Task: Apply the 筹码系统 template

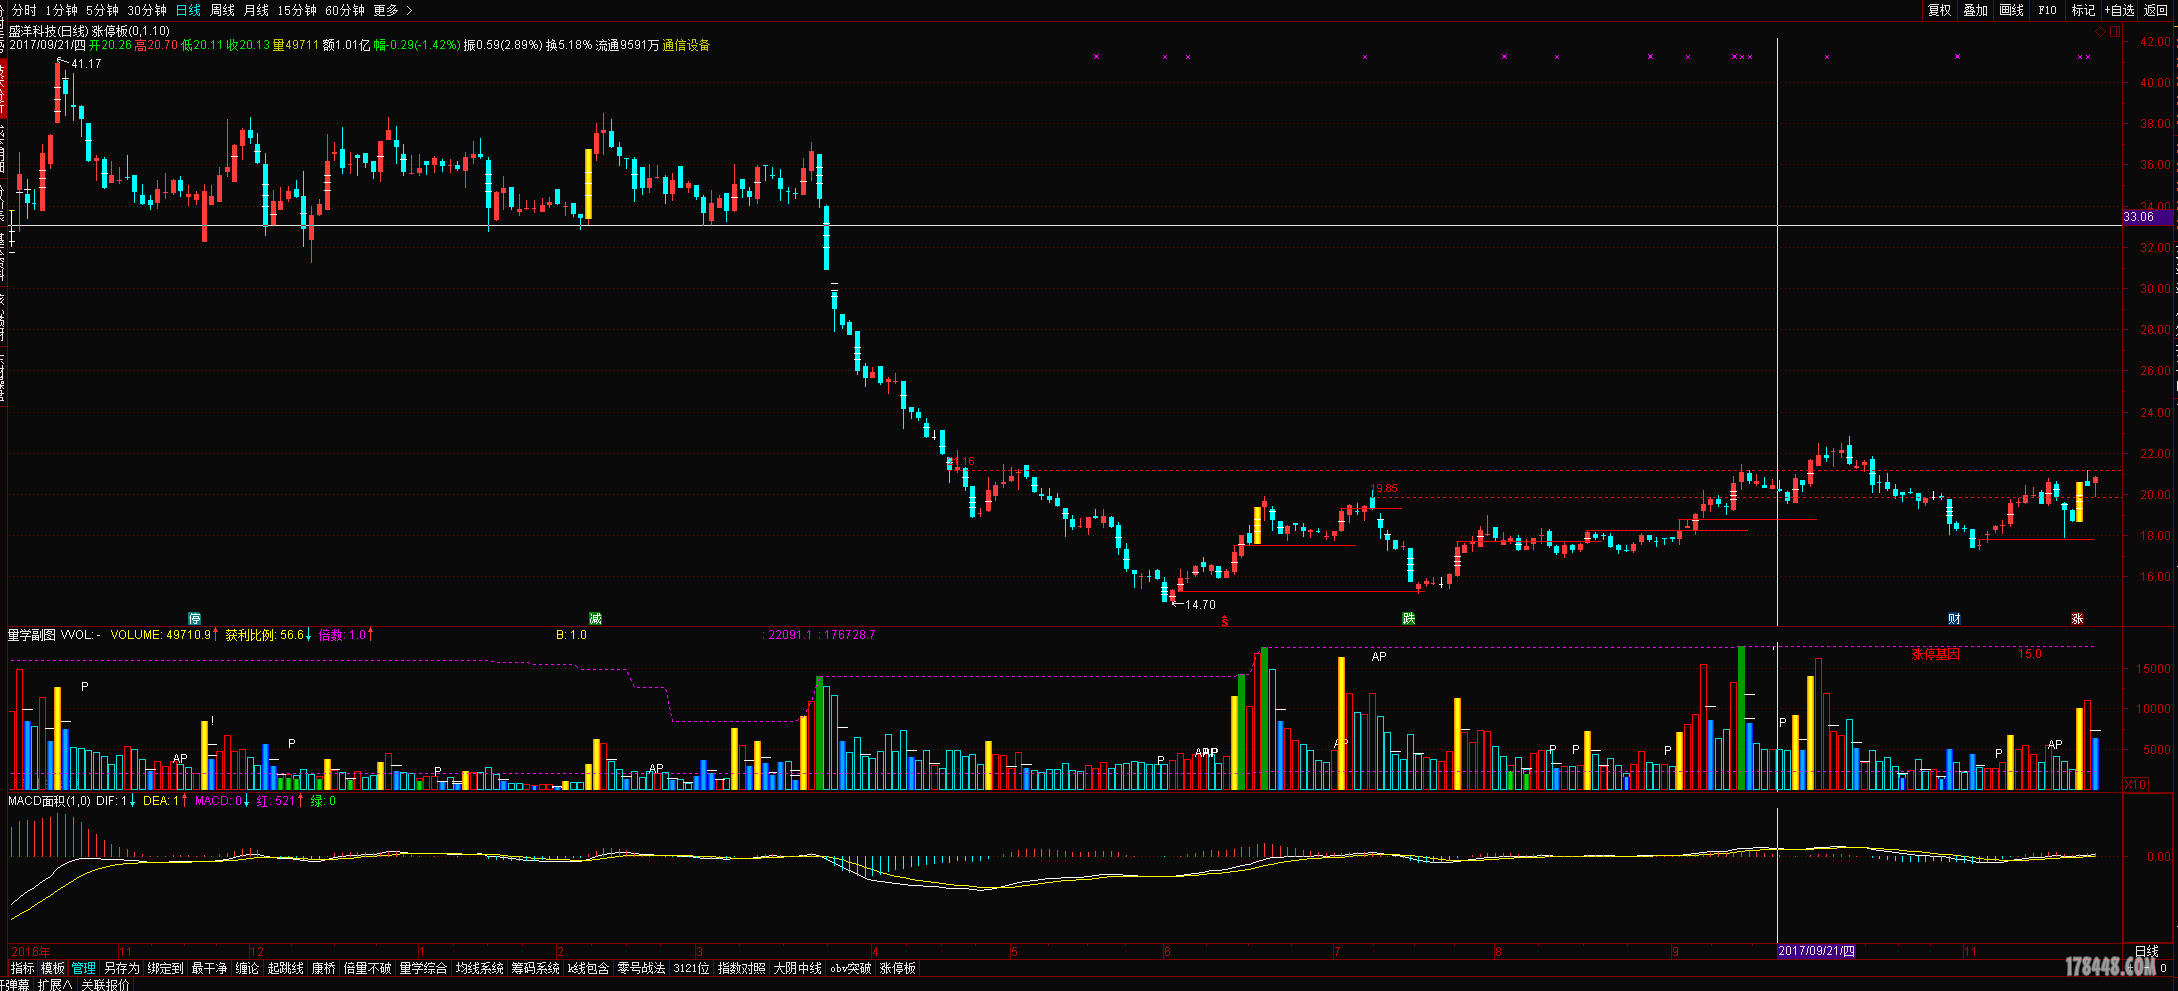Action: [x=535, y=968]
